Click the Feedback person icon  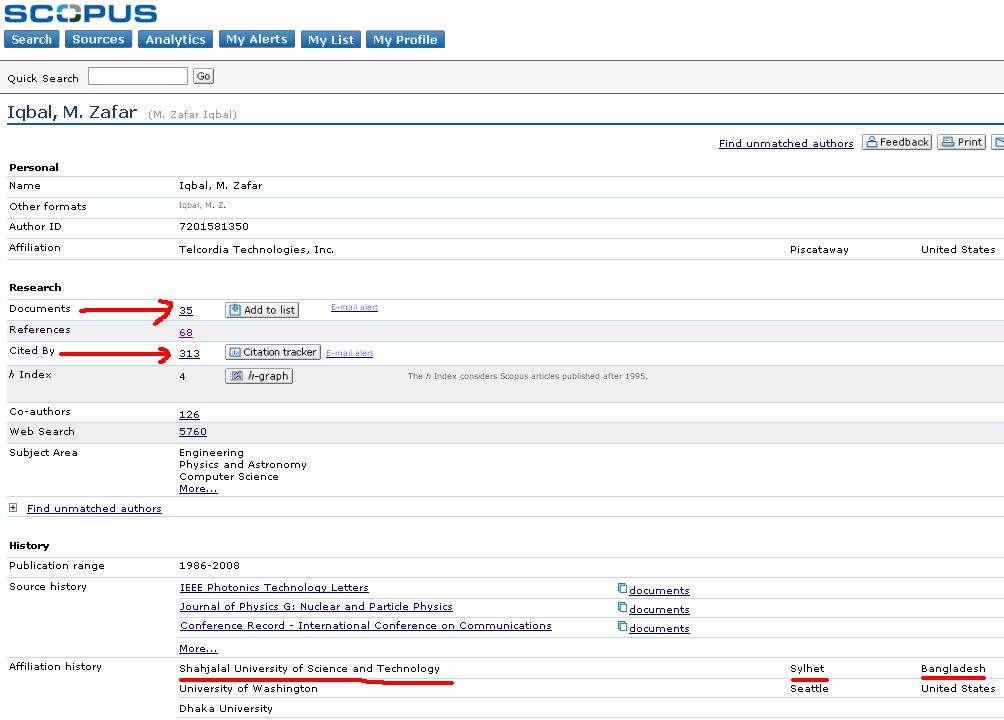pyautogui.click(x=871, y=142)
